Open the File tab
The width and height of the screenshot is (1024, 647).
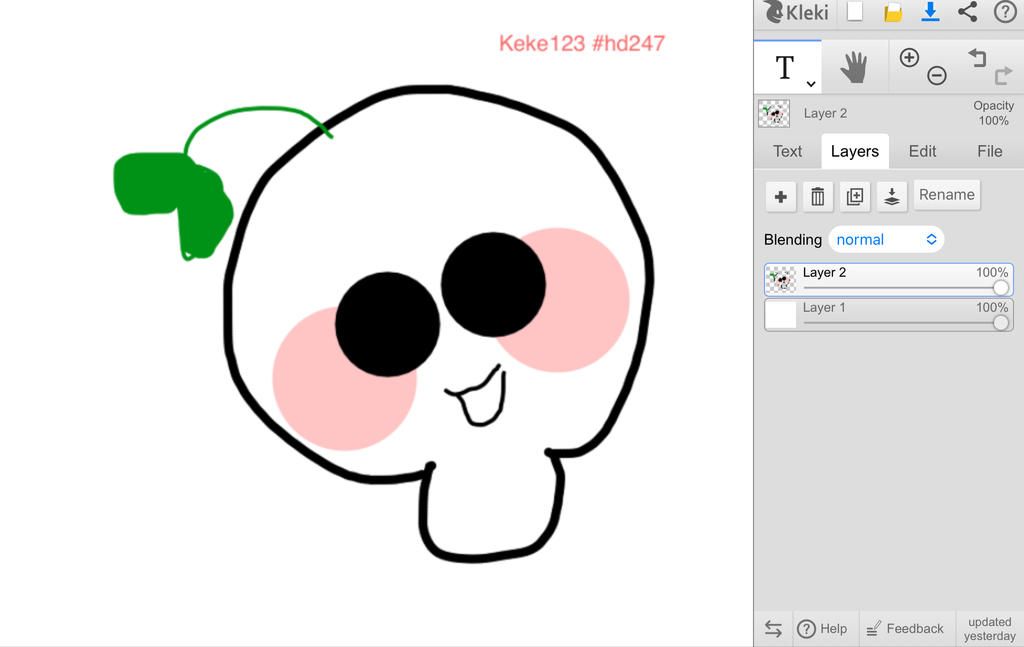coord(989,151)
